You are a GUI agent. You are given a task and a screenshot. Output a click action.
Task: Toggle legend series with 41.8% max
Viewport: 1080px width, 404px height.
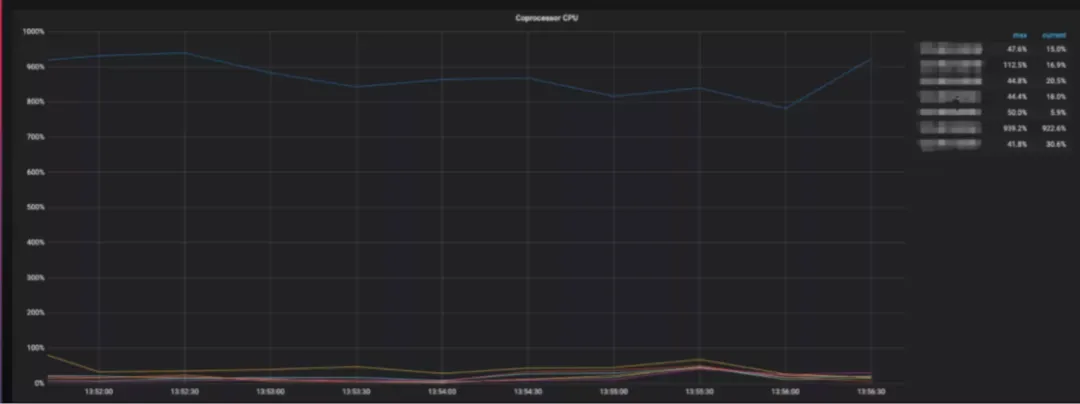point(949,145)
